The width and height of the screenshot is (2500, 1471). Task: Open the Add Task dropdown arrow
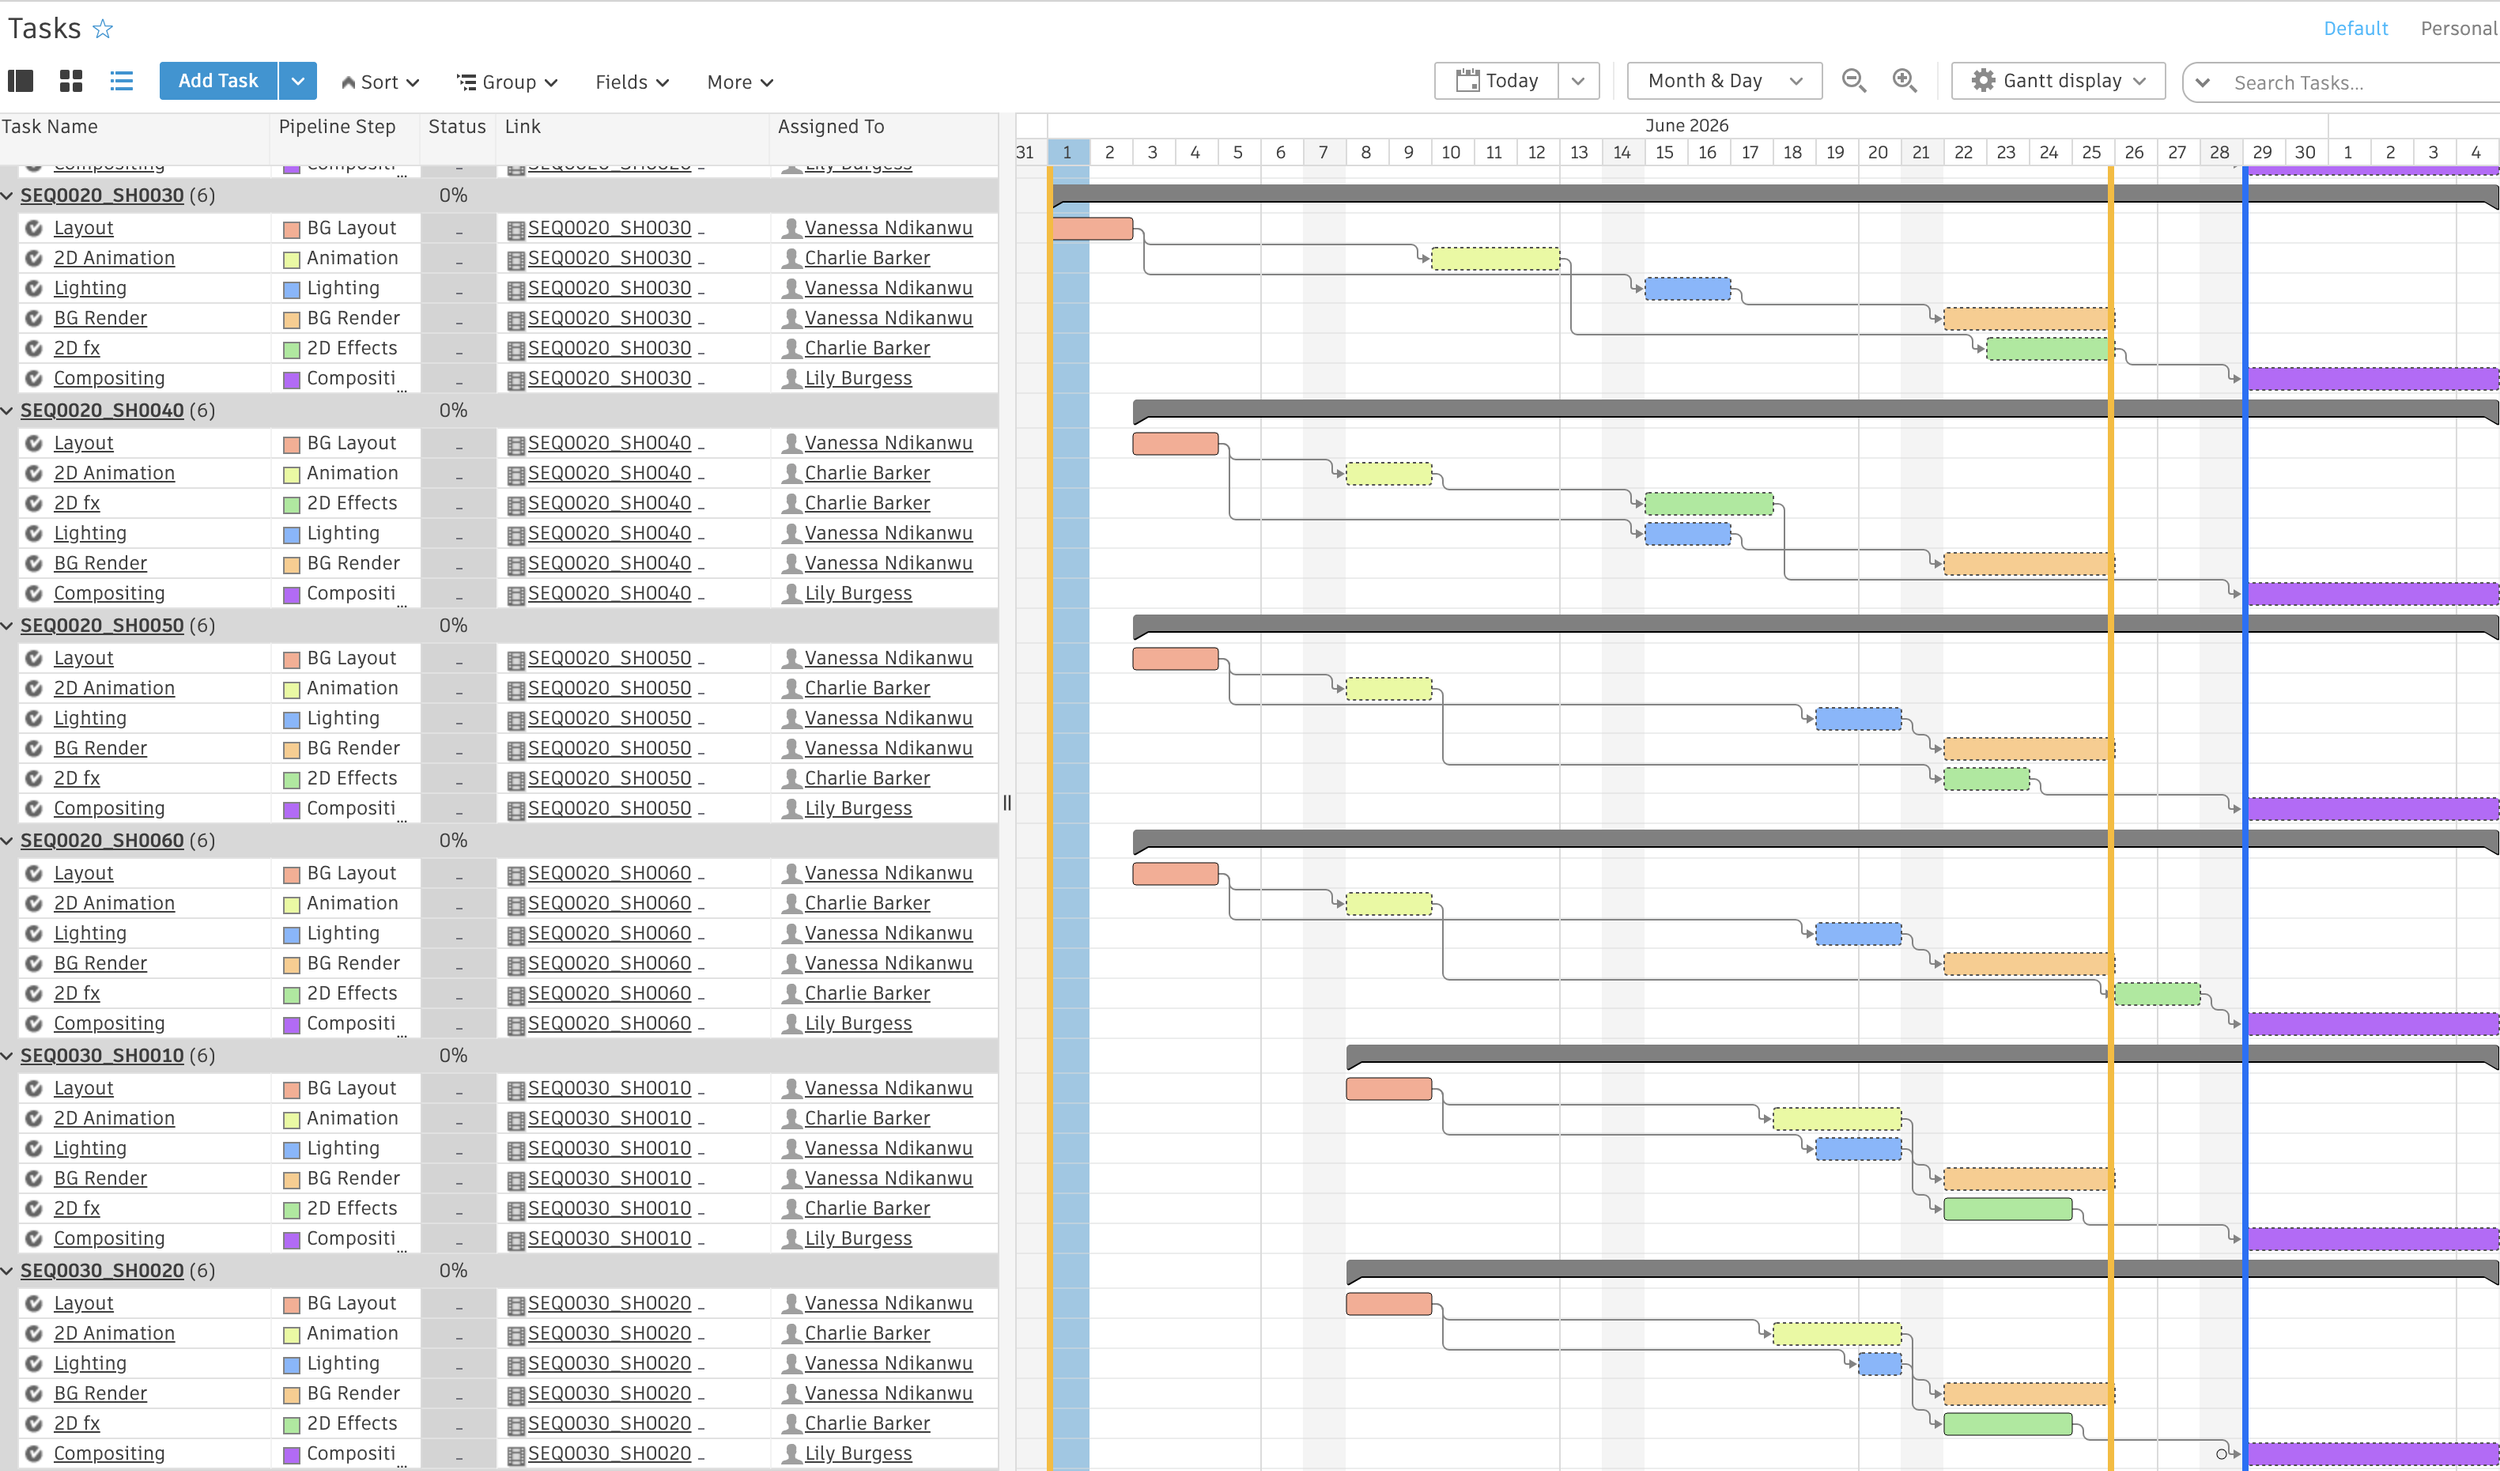[x=298, y=81]
